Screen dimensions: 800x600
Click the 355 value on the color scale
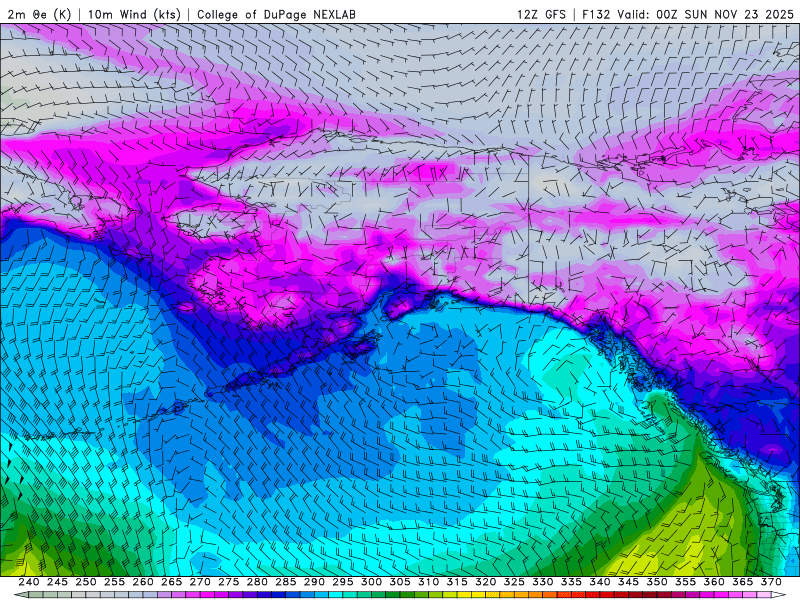point(686,582)
